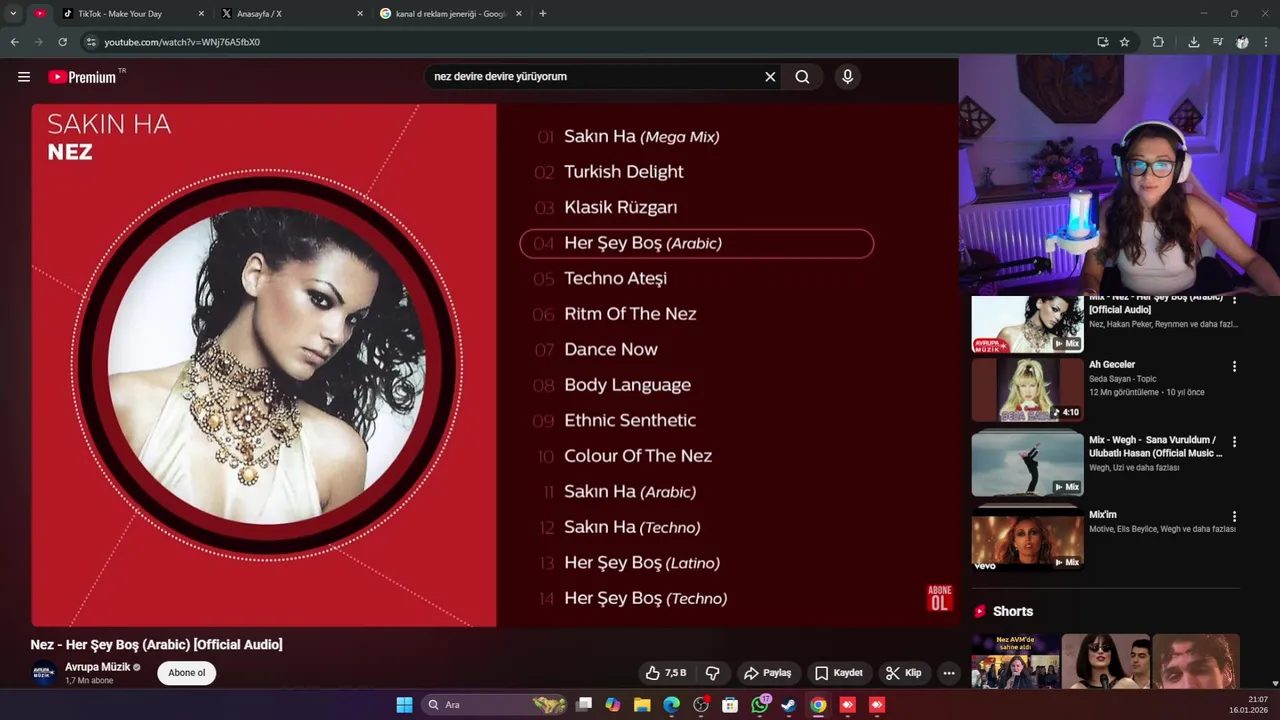Open File Explorer from taskbar
The image size is (1280, 720).
click(x=642, y=705)
